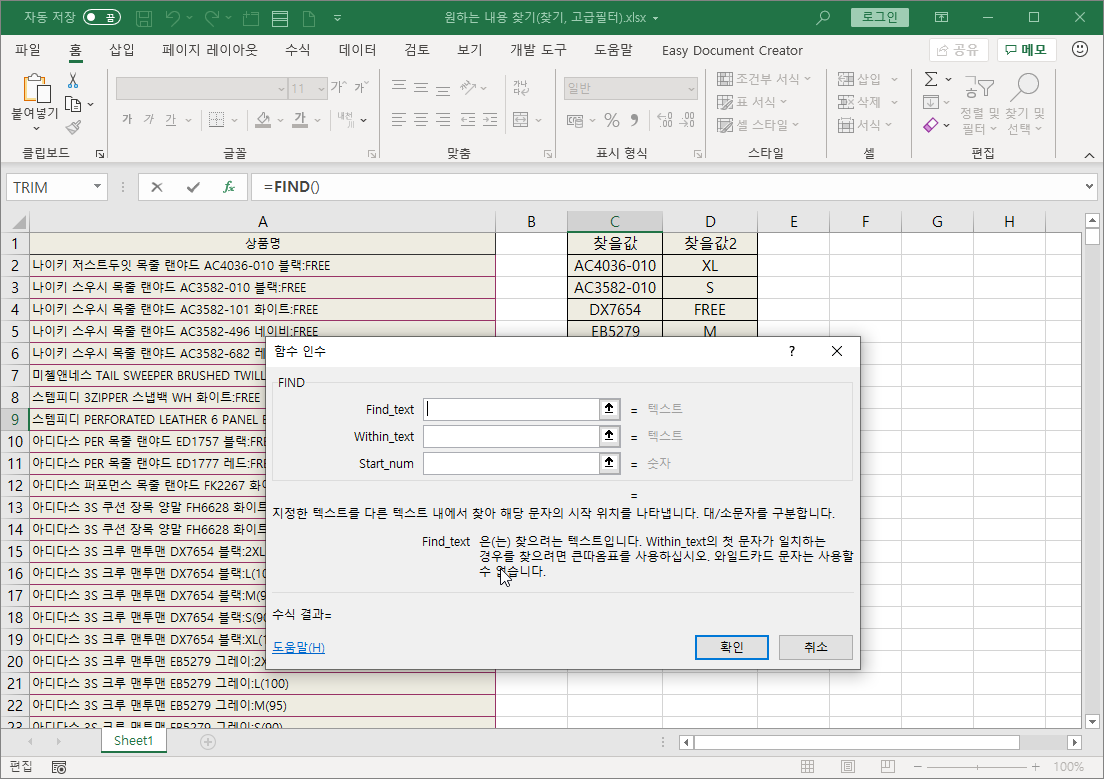Click the Cut scissors icon
Screen dimensions: 1104x779
tap(73, 80)
